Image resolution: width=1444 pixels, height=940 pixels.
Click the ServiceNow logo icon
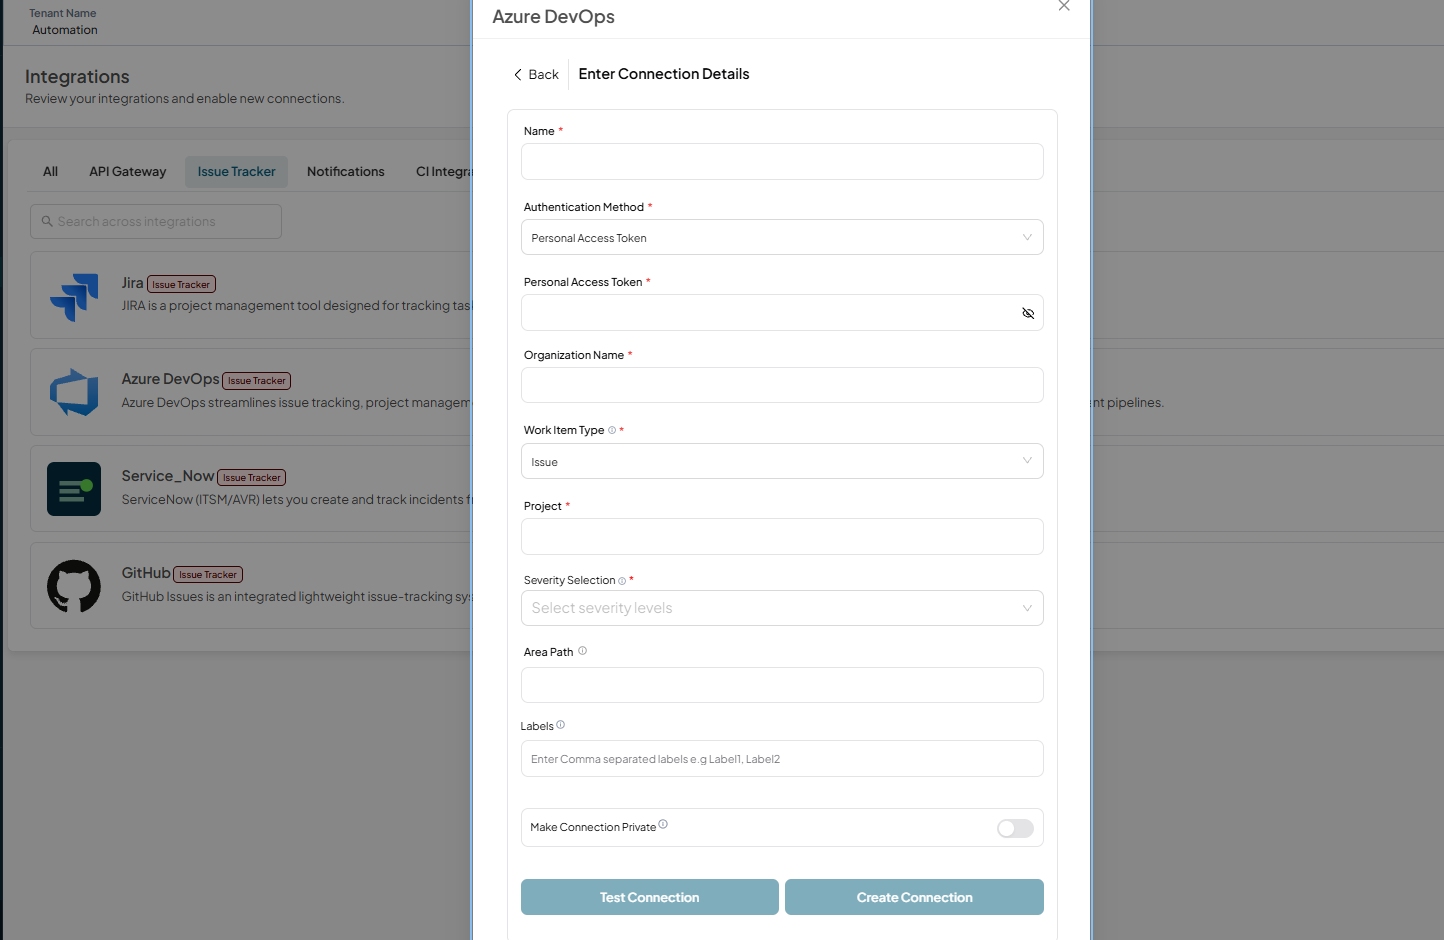point(74,489)
